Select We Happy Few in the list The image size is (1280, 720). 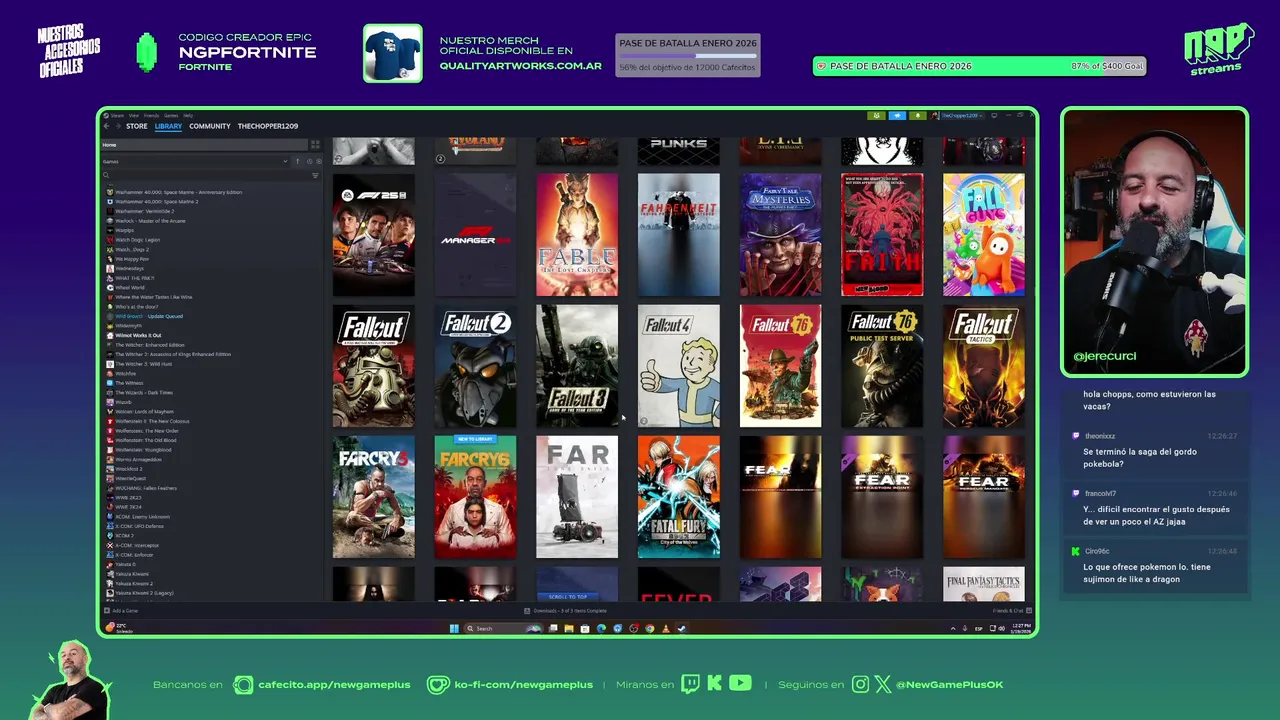(x=132, y=259)
